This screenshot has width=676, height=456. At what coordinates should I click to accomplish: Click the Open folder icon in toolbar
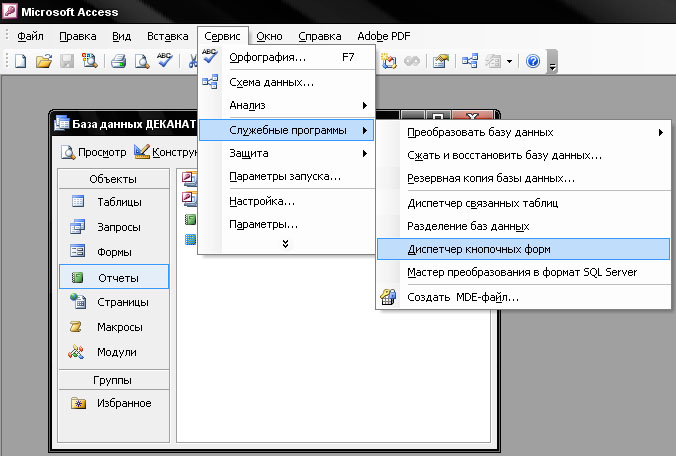point(44,61)
